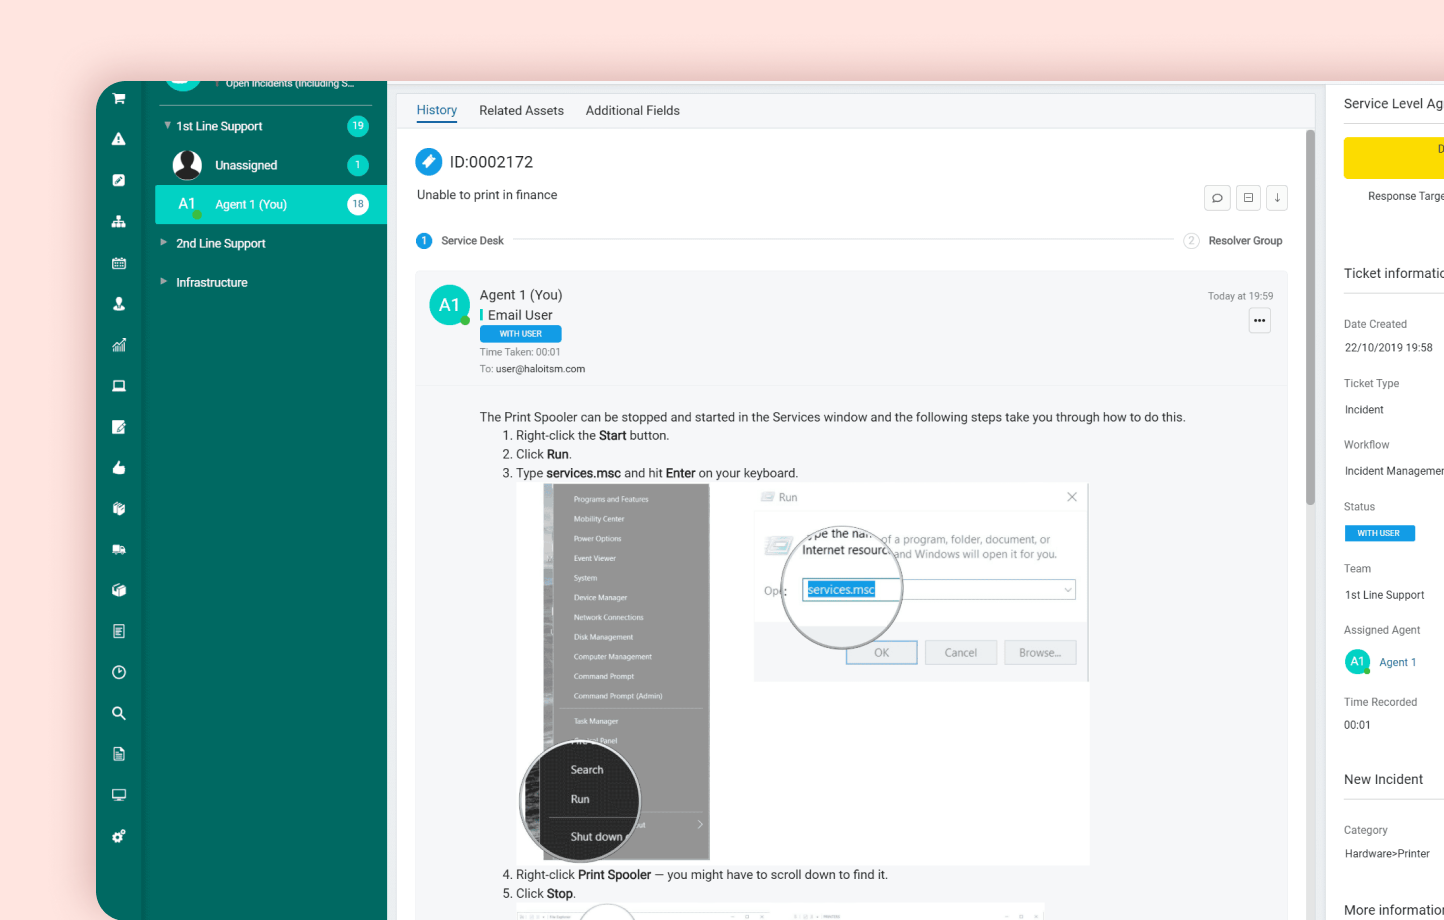Image resolution: width=1444 pixels, height=920 pixels.
Task: Open the books knowledge base icon
Action: coord(119,509)
